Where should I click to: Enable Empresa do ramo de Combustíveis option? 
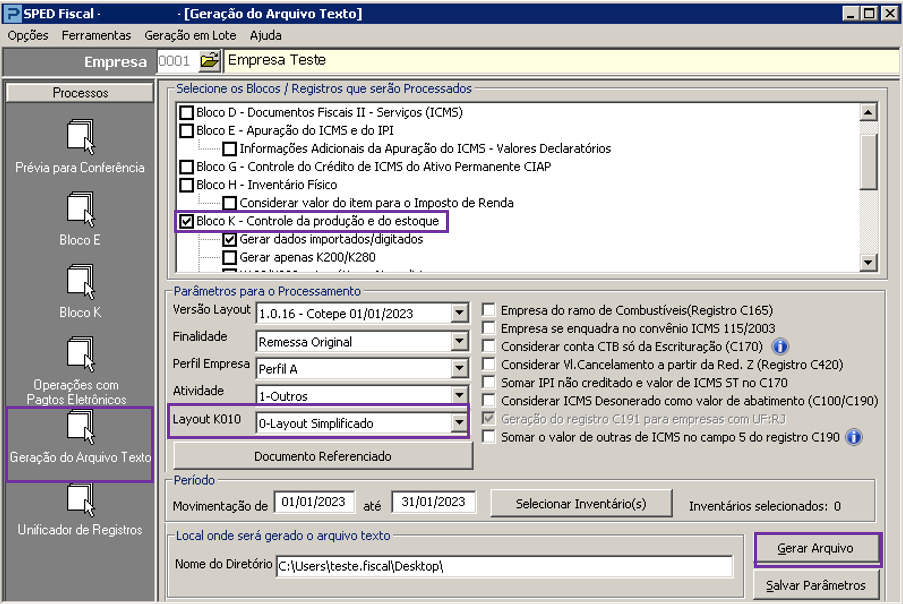point(489,310)
